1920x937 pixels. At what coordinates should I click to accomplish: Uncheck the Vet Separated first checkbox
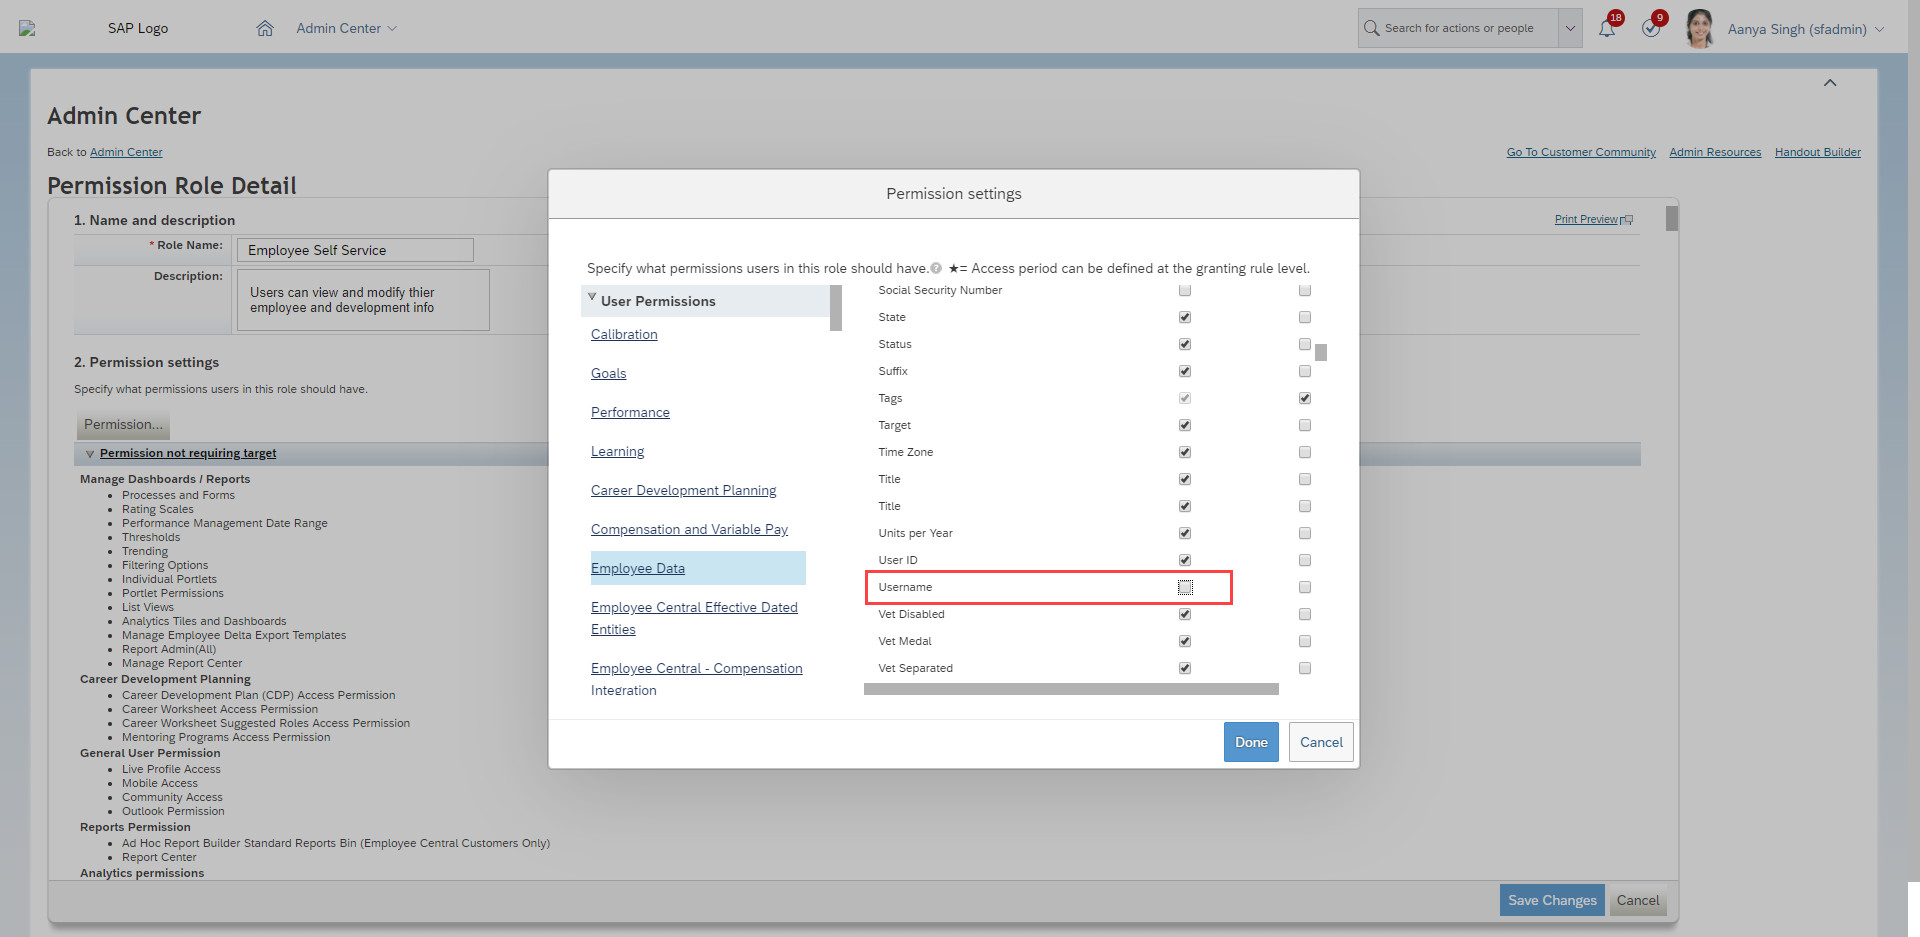click(1185, 668)
